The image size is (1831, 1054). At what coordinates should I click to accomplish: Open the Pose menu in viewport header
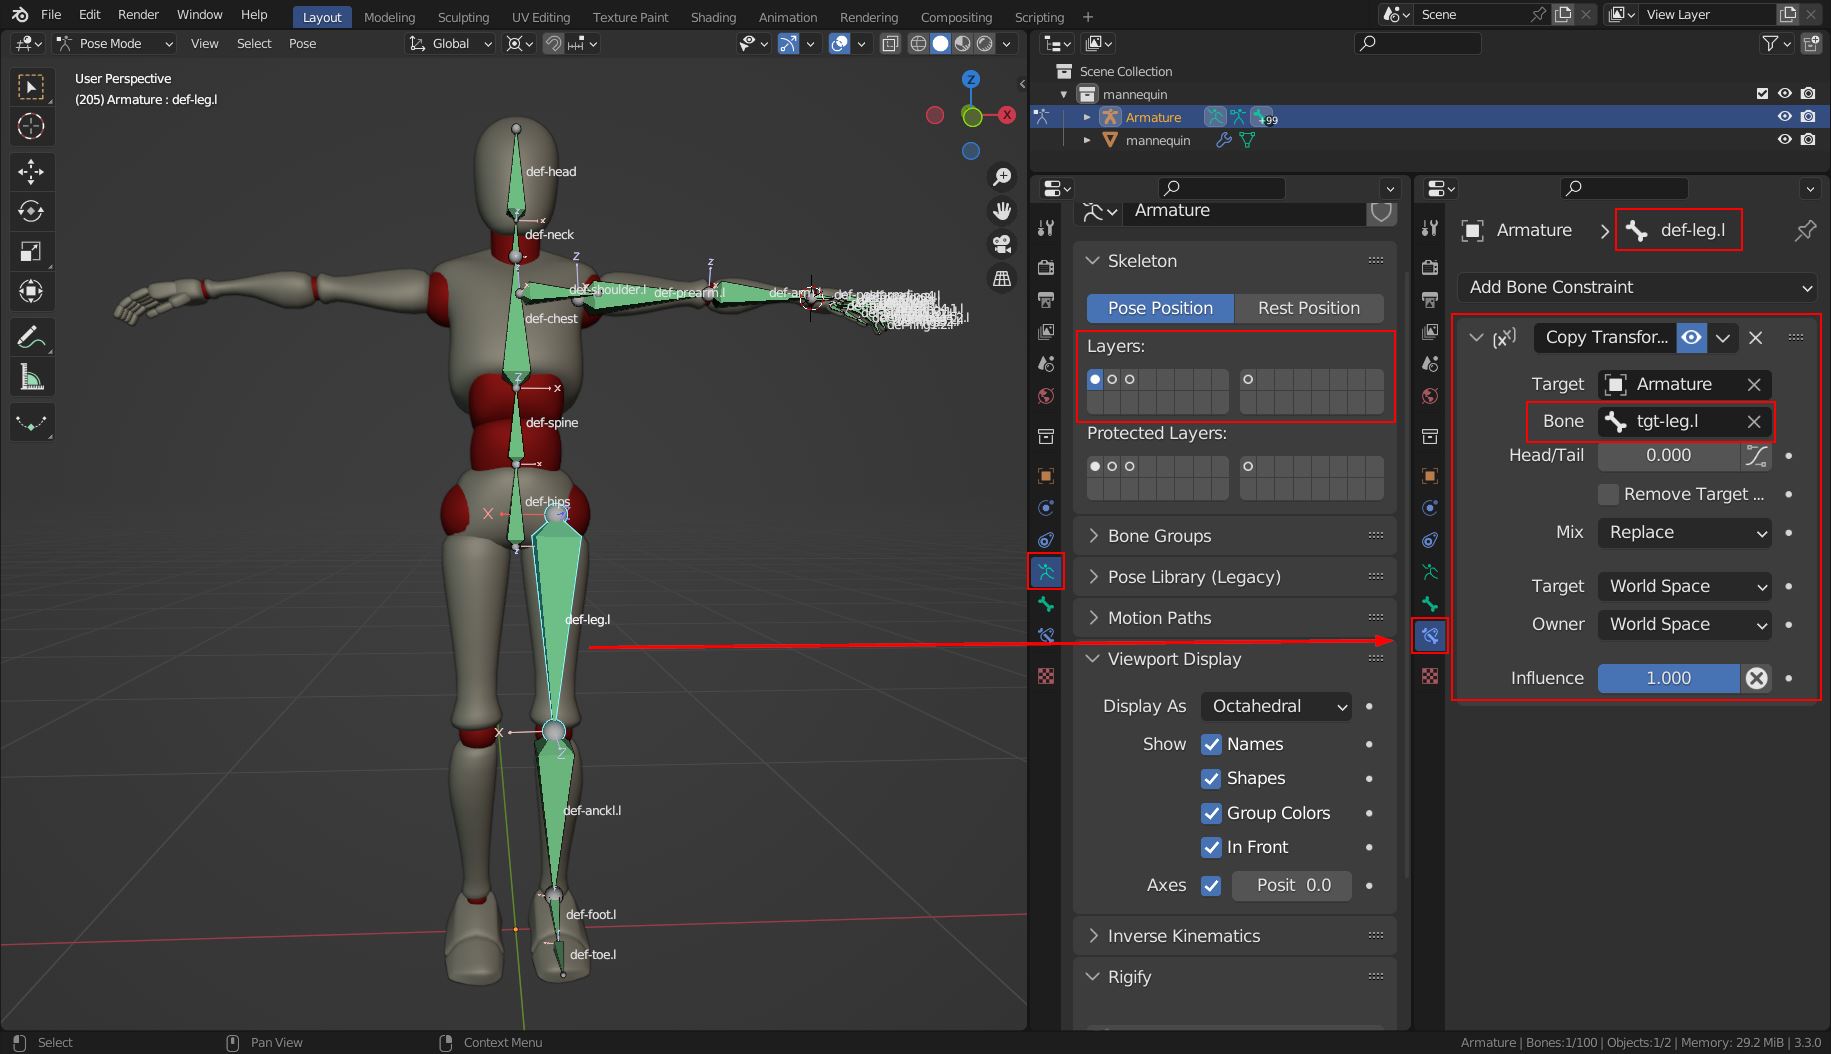[302, 43]
